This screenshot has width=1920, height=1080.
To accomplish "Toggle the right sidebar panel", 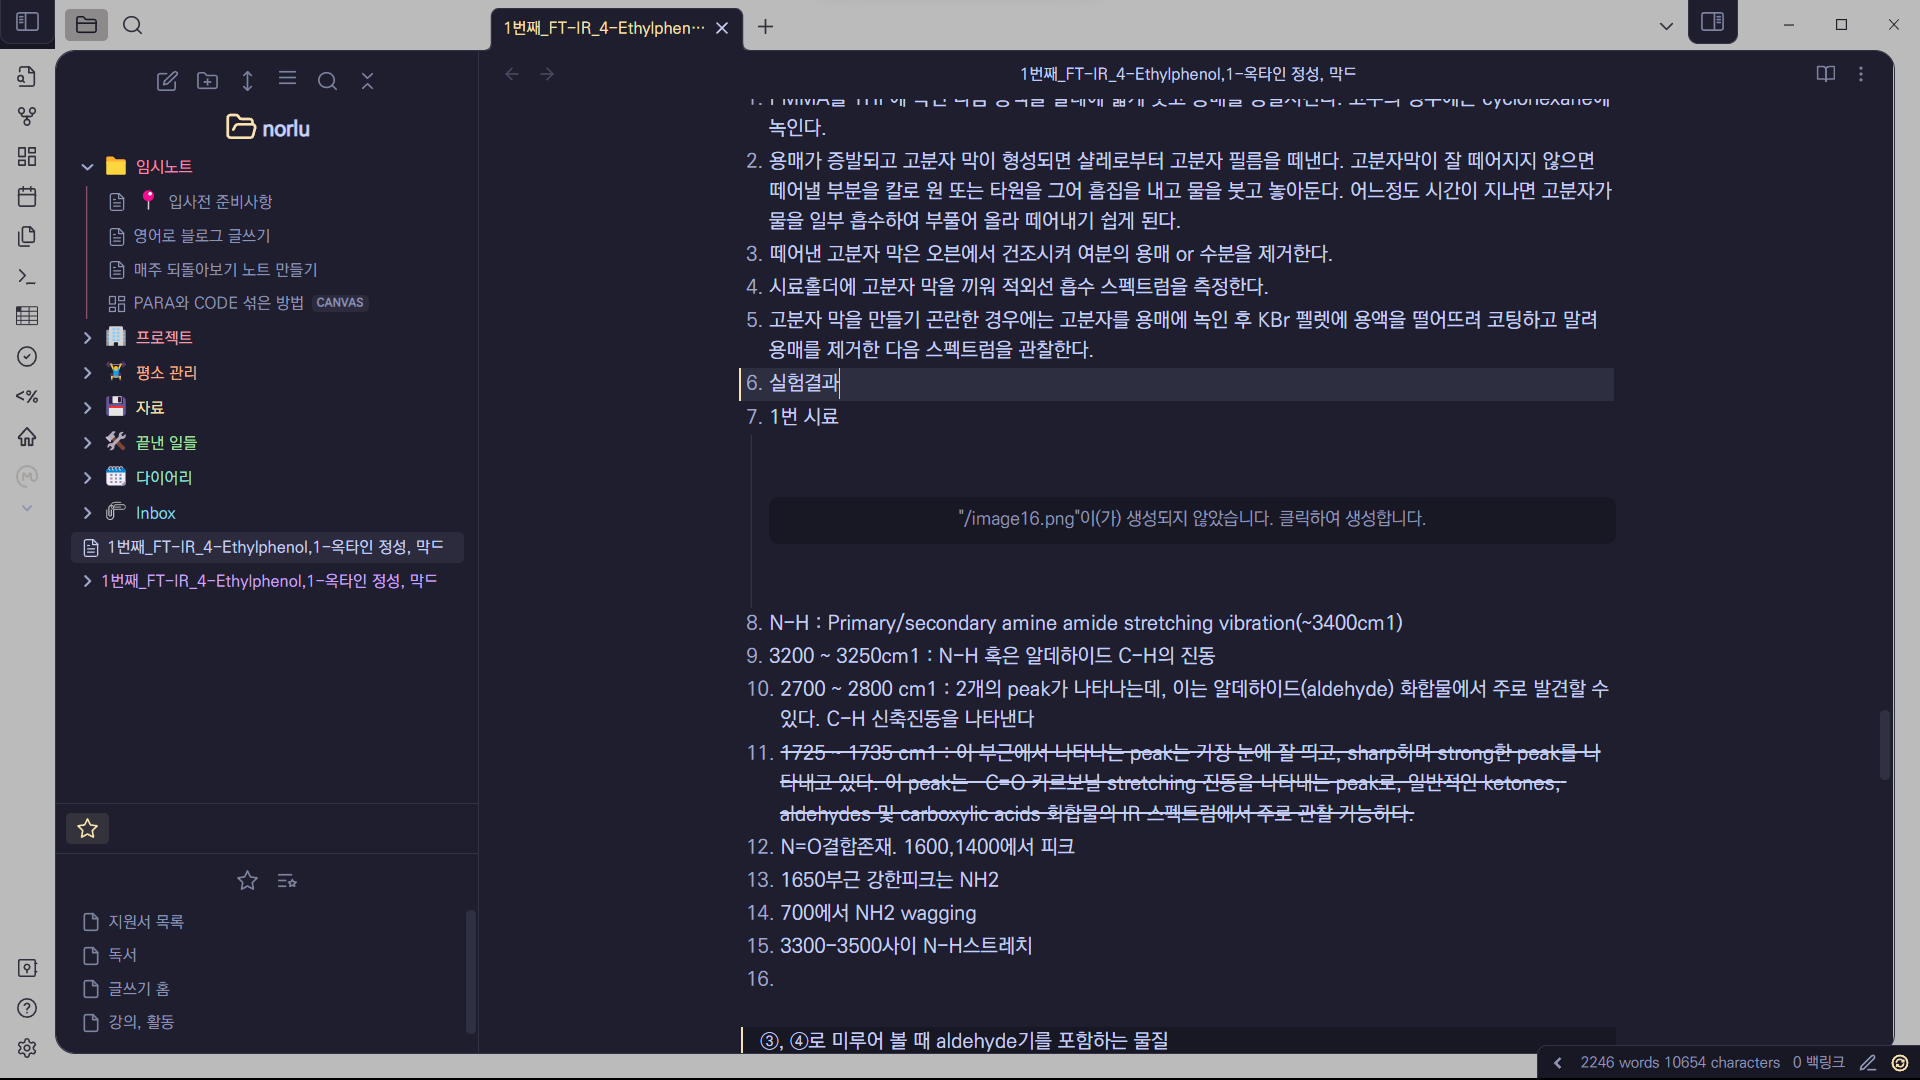I will coord(1712,22).
